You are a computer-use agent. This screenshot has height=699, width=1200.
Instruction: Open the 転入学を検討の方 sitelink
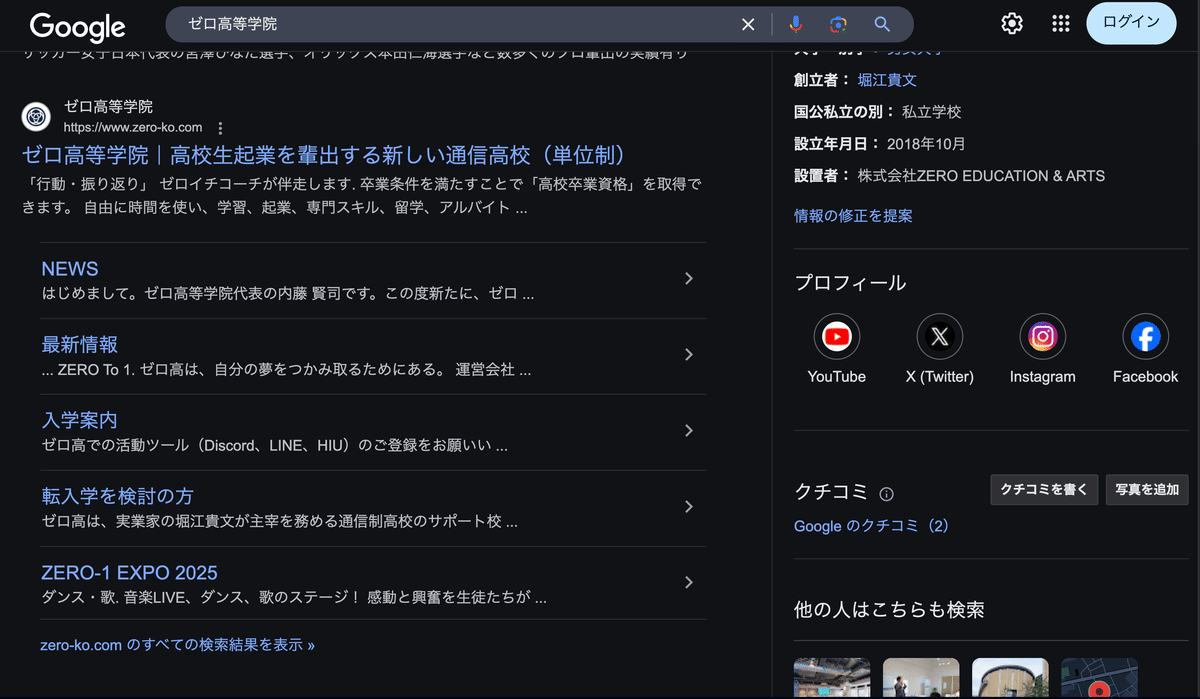point(118,497)
